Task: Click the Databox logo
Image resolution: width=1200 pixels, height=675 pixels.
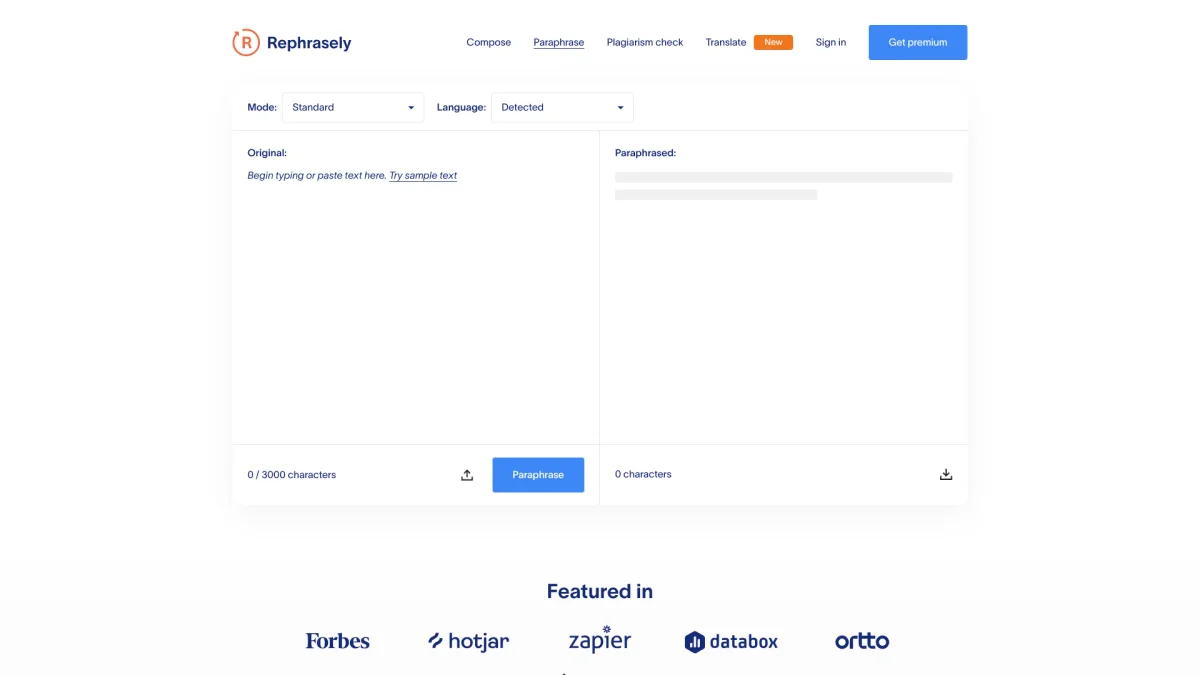Action: tap(731, 642)
